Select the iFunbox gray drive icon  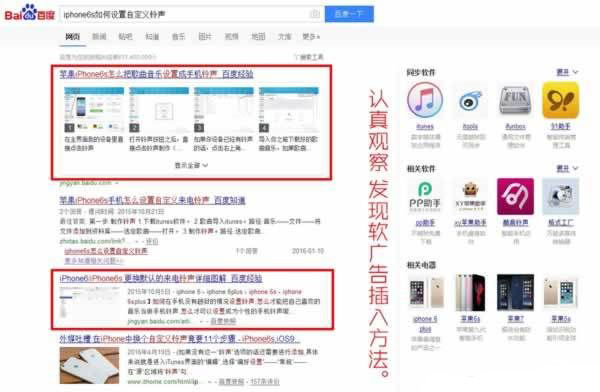[x=515, y=100]
